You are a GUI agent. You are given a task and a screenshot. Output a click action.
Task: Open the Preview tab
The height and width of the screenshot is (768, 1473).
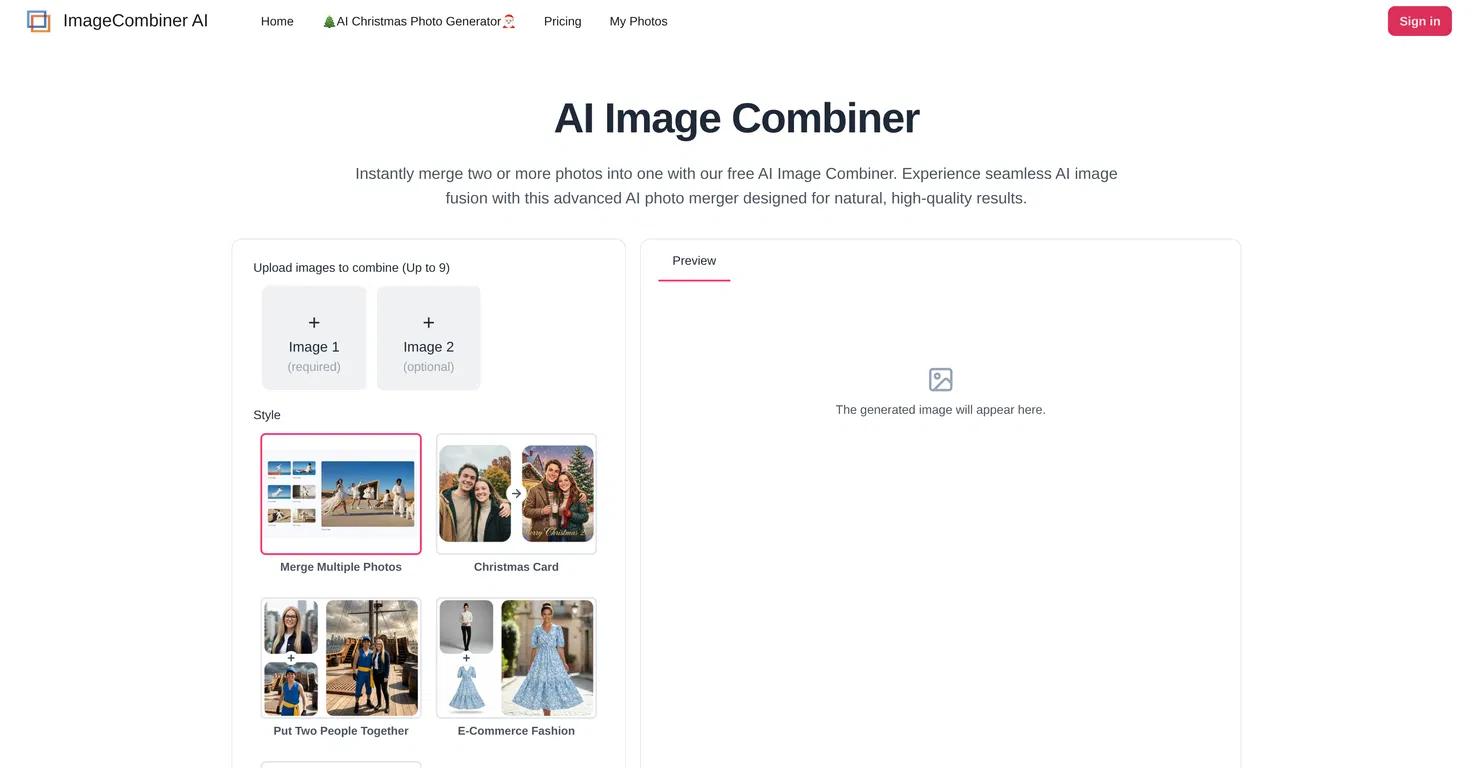pyautogui.click(x=694, y=261)
